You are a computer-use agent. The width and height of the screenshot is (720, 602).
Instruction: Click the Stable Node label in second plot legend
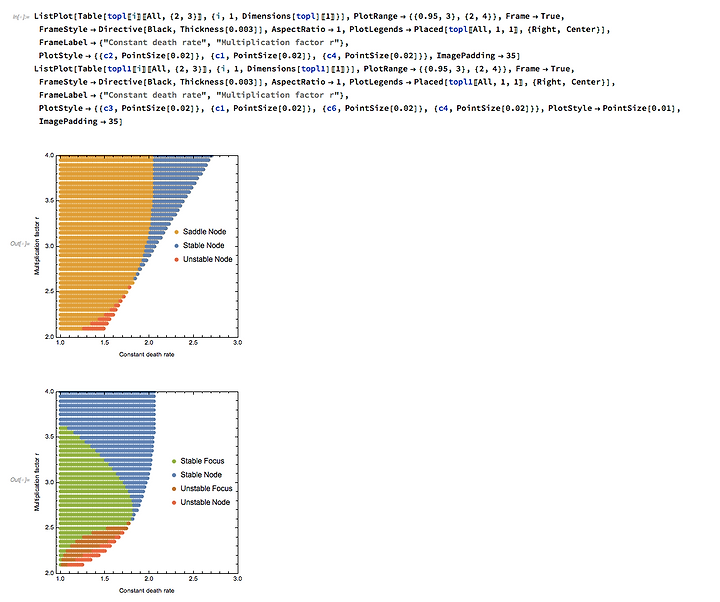click(x=201, y=474)
